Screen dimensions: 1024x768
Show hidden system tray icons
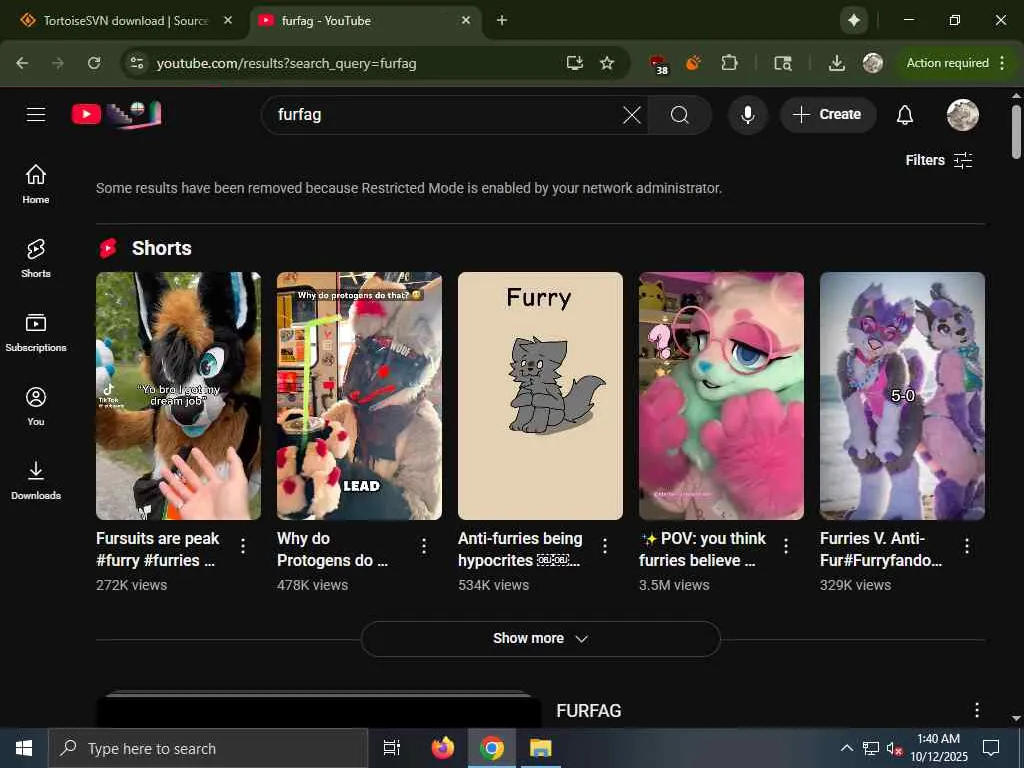(846, 748)
